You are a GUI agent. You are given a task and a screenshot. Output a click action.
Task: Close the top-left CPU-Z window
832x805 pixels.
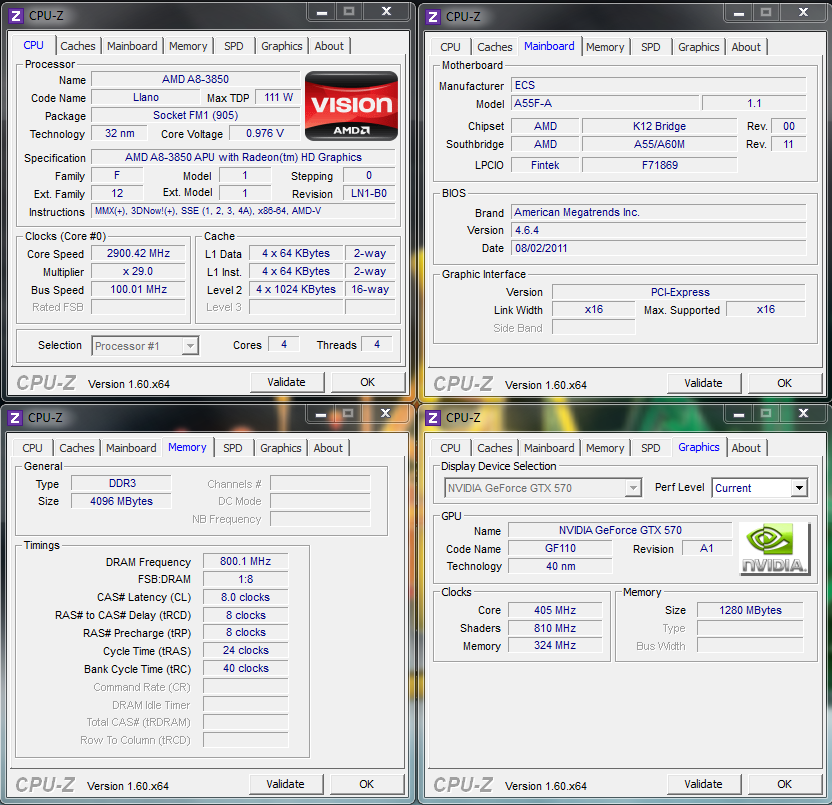click(384, 12)
